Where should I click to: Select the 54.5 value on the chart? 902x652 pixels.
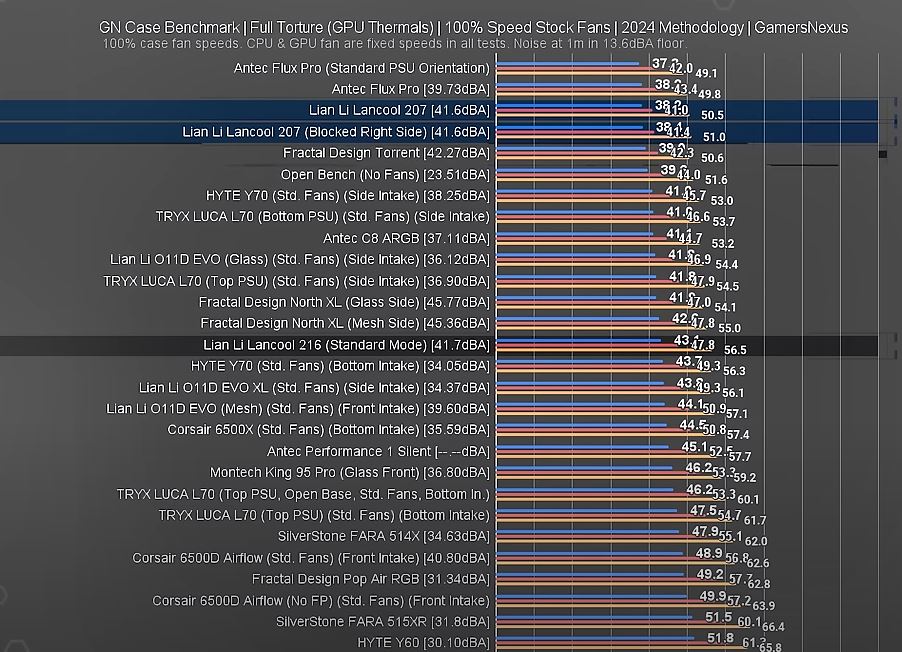728,287
